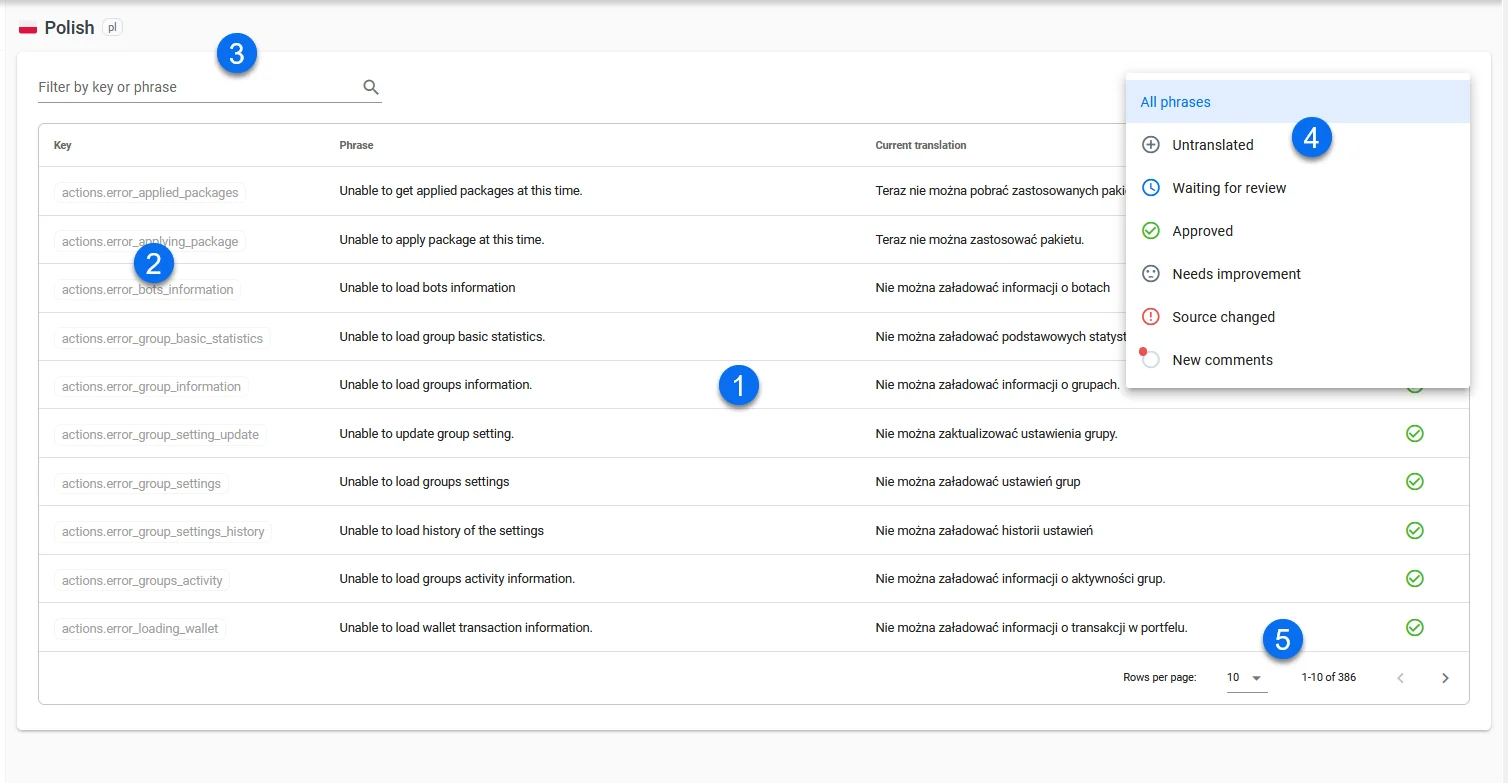Image resolution: width=1508 pixels, height=783 pixels.
Task: Click translation 'Nie można załadować ustawień grup'
Action: 978,481
